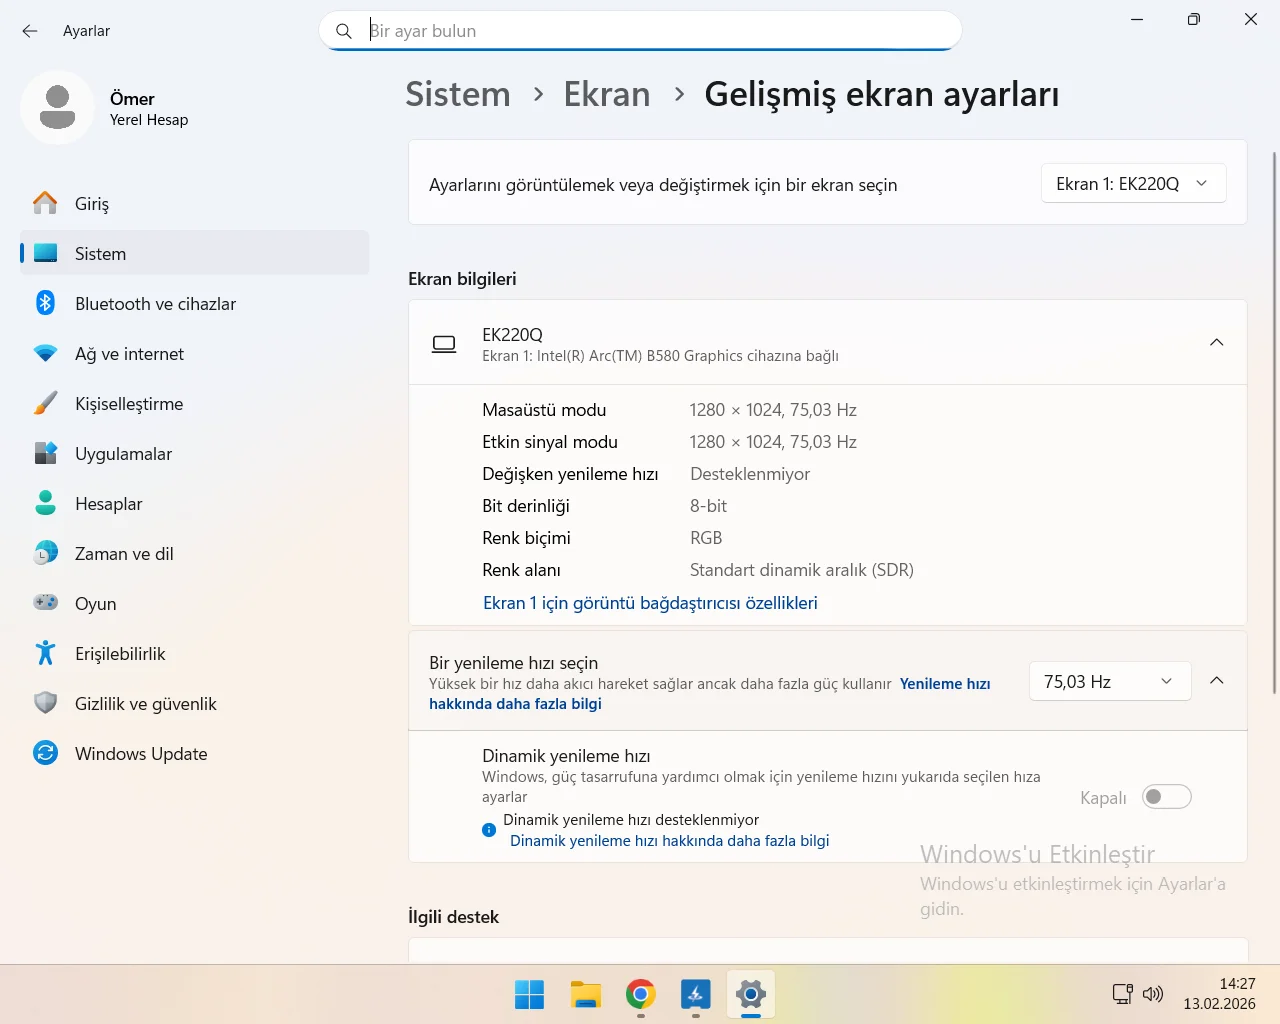Open Windows Update settings
Image resolution: width=1280 pixels, height=1024 pixels.
tap(195, 753)
